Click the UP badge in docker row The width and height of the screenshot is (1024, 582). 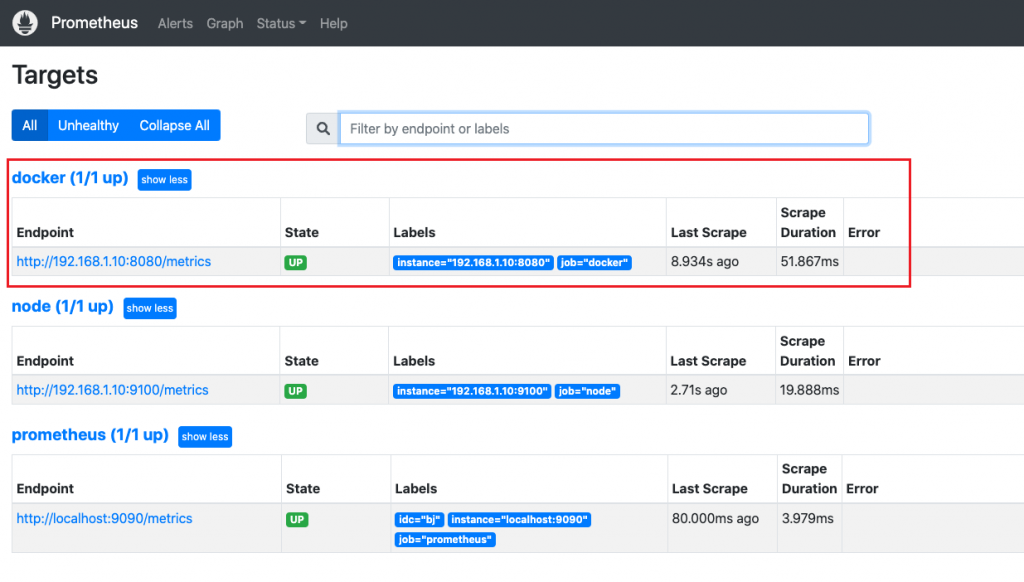(x=295, y=263)
